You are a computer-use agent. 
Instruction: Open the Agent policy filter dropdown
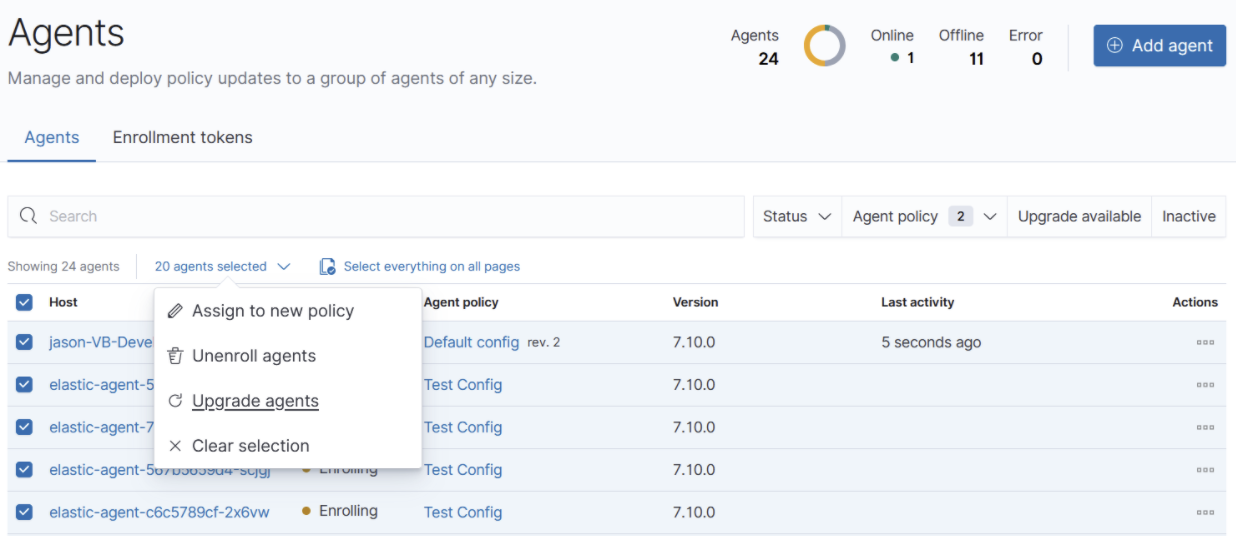click(x=924, y=216)
